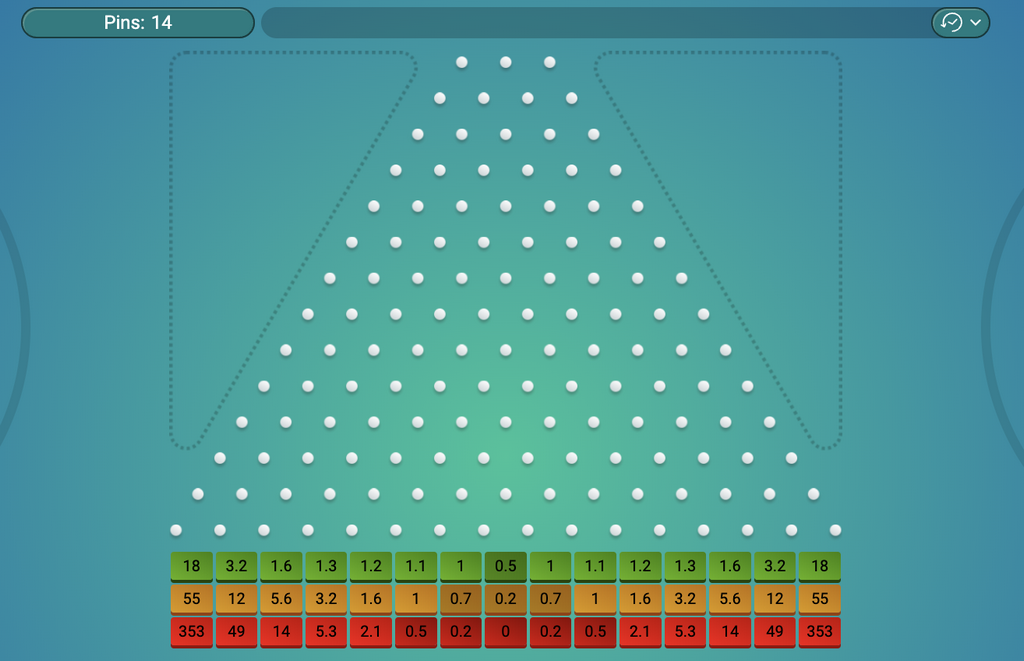The image size is (1024, 661).
Task: Select the right red 49 multiplier
Action: pos(774,632)
